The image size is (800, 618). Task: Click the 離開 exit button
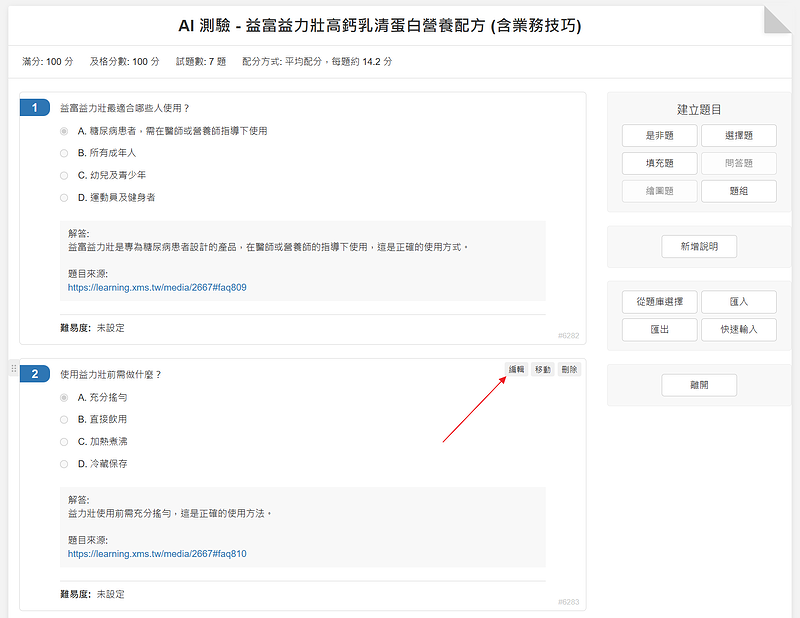pos(699,385)
